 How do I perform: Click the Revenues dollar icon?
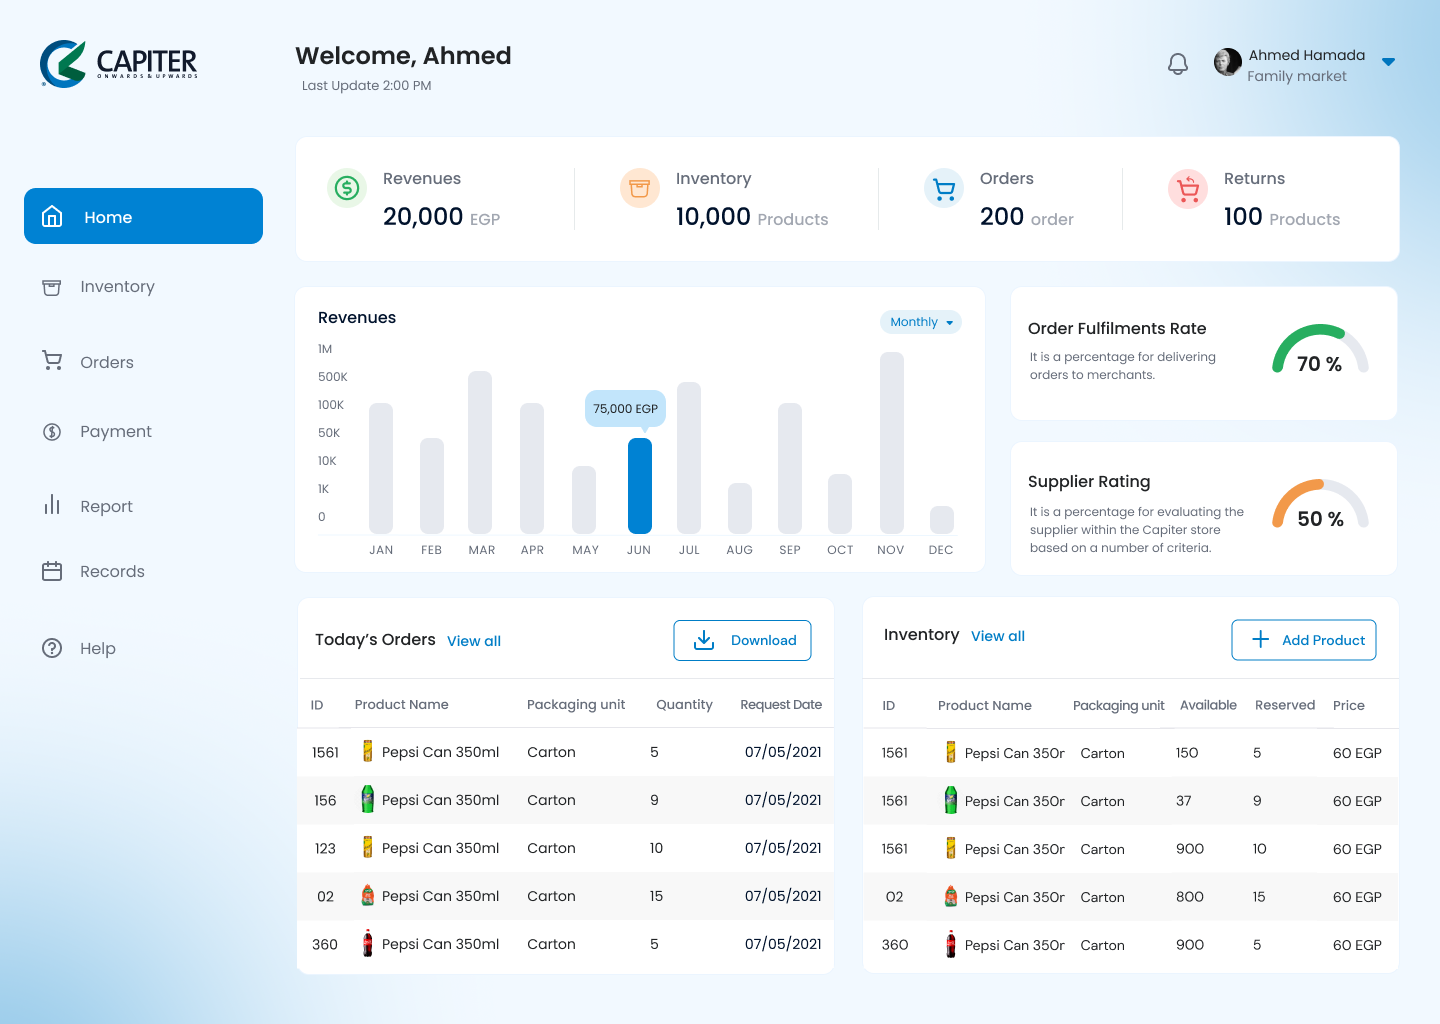click(347, 187)
